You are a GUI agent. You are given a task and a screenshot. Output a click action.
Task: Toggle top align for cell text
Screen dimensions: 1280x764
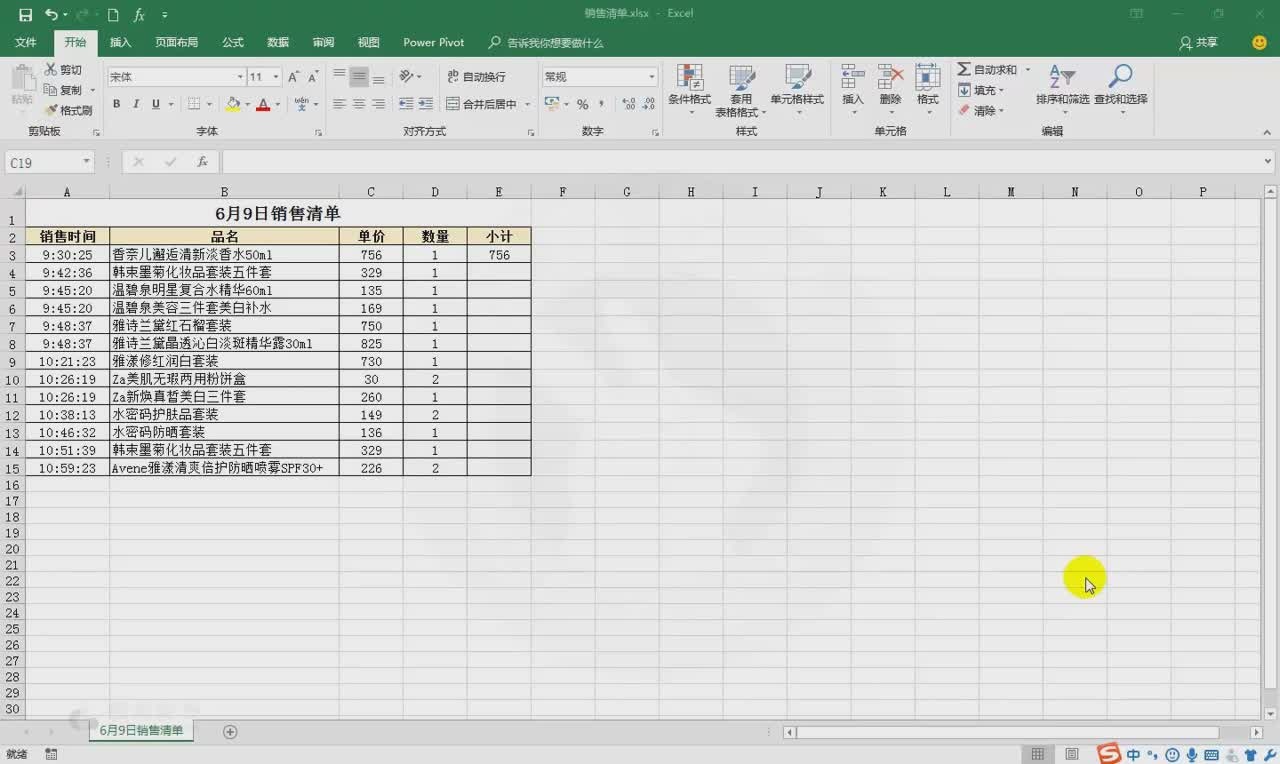(x=339, y=77)
